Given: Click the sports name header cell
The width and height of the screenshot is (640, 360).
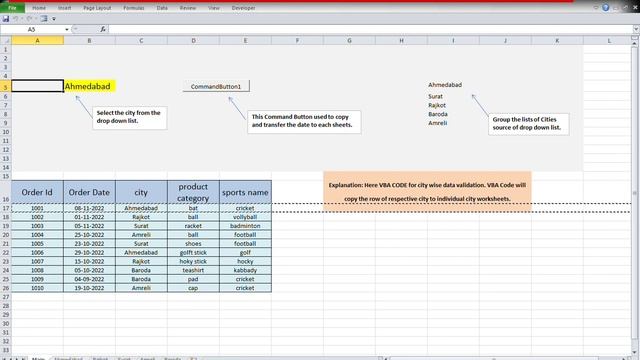Looking at the screenshot, I should pyautogui.click(x=245, y=192).
